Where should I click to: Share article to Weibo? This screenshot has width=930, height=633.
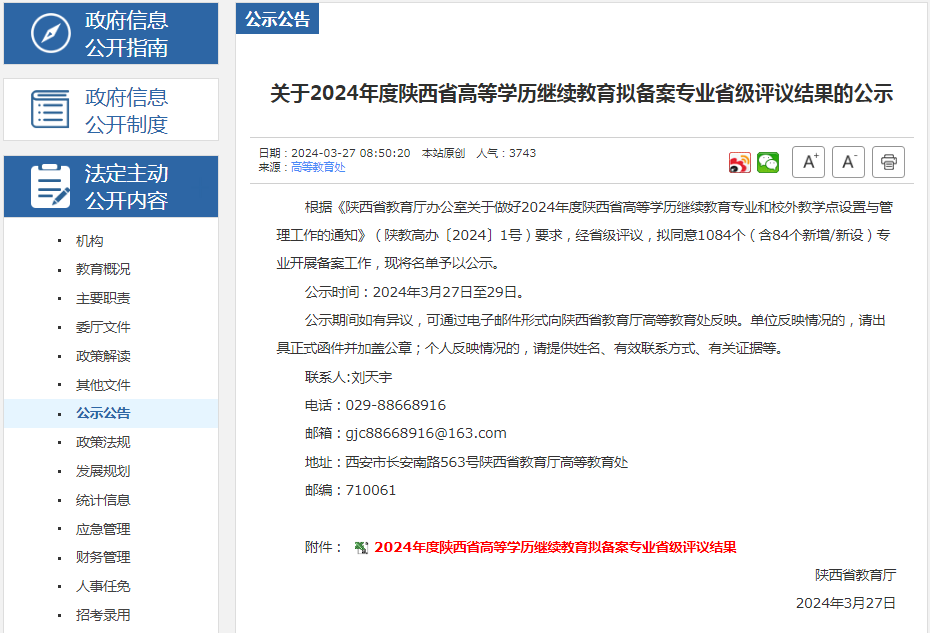coord(739,162)
